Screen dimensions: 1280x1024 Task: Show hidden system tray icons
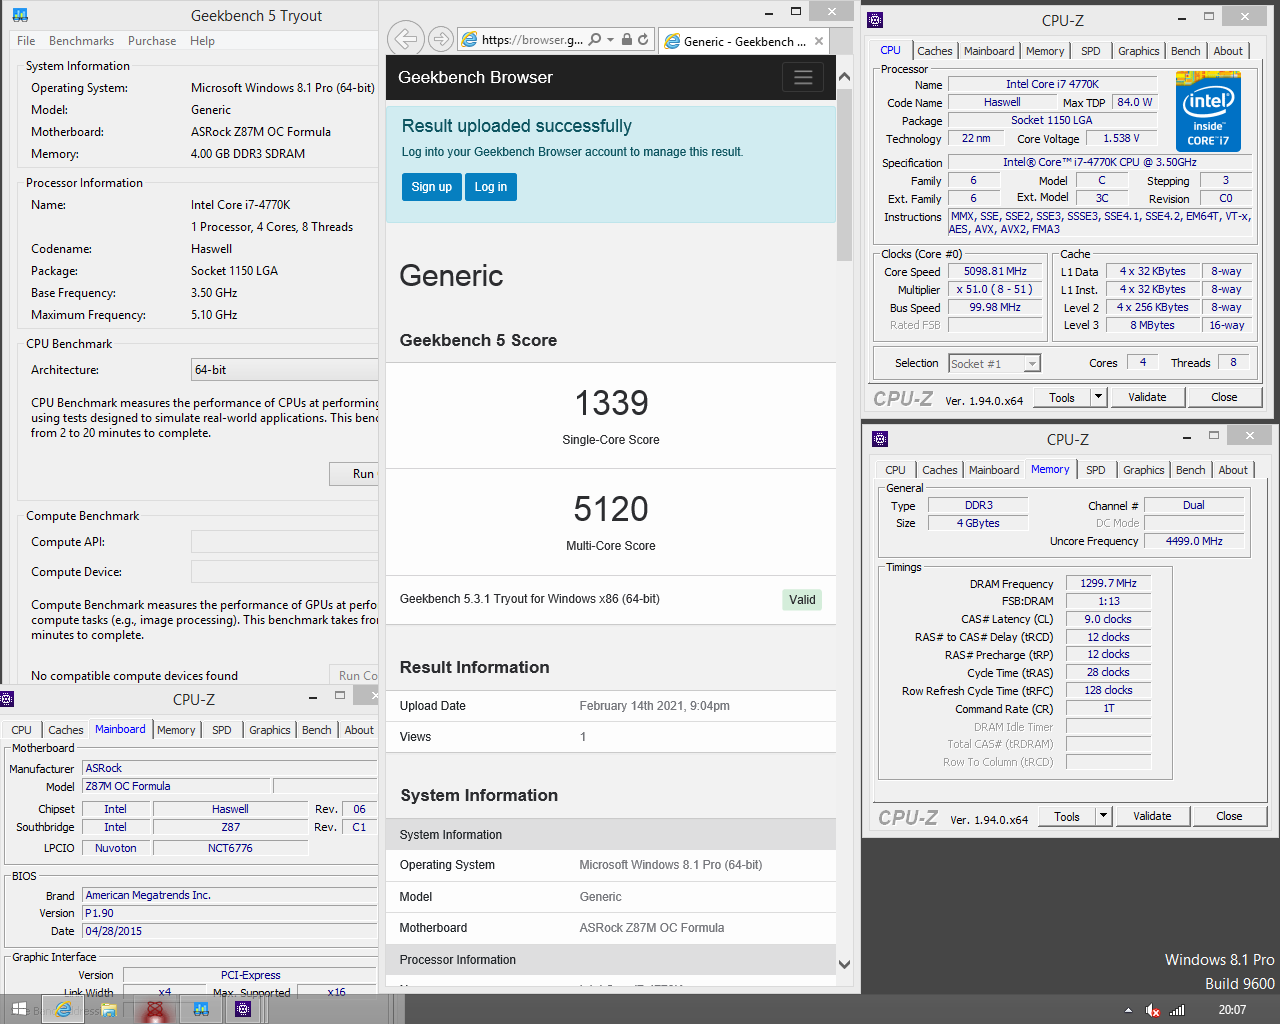coord(1128,1010)
